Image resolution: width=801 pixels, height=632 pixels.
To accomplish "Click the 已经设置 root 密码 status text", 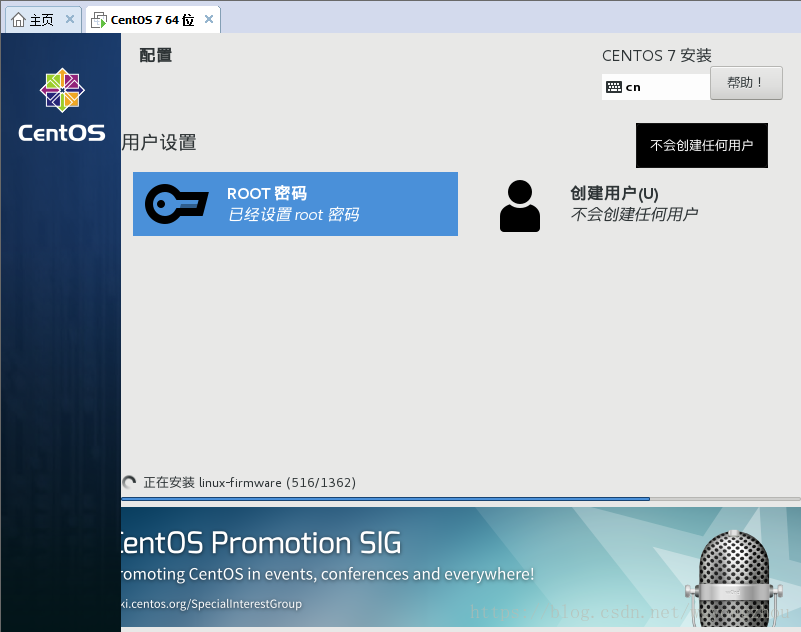I will pos(293,215).
